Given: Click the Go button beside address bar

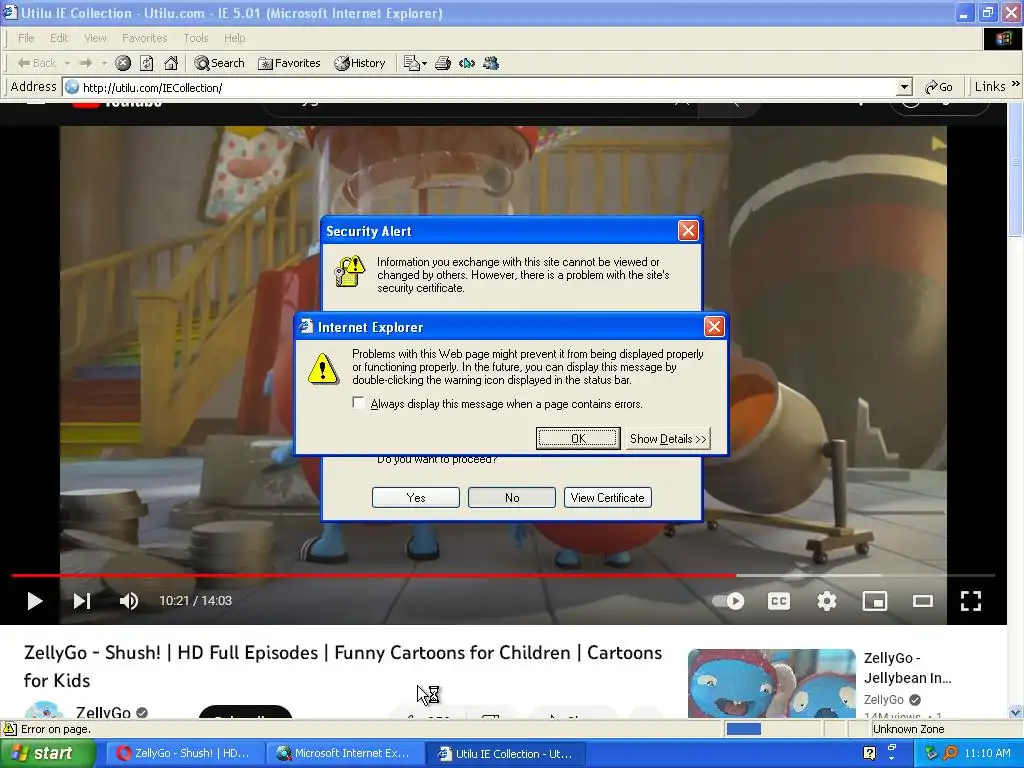Looking at the screenshot, I should point(939,87).
